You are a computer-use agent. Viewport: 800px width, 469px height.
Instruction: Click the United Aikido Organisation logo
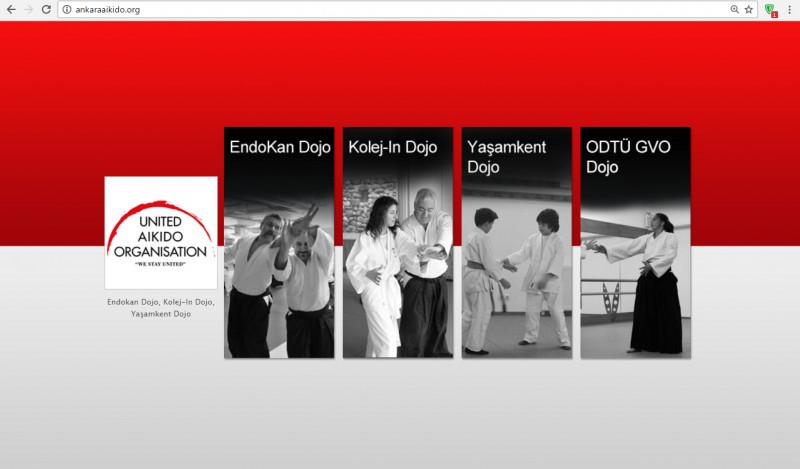pyautogui.click(x=161, y=233)
